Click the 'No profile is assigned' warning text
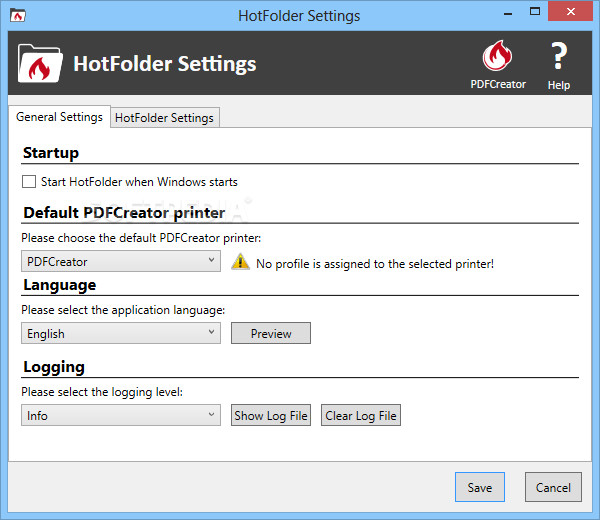 point(375,264)
